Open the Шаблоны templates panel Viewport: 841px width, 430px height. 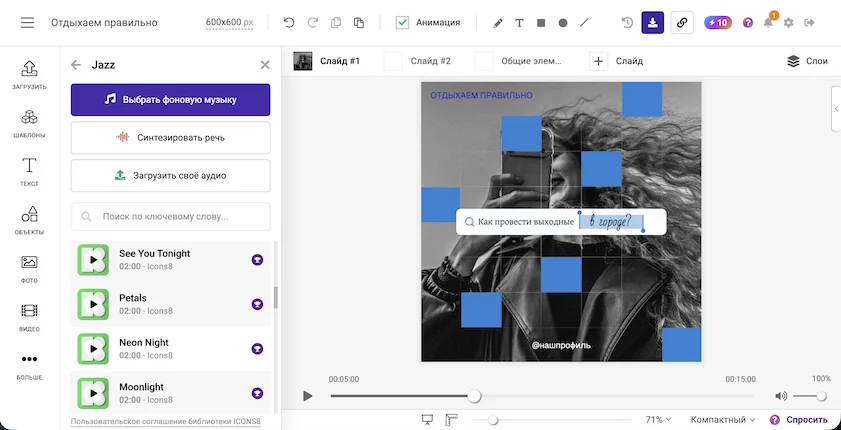[x=29, y=124]
